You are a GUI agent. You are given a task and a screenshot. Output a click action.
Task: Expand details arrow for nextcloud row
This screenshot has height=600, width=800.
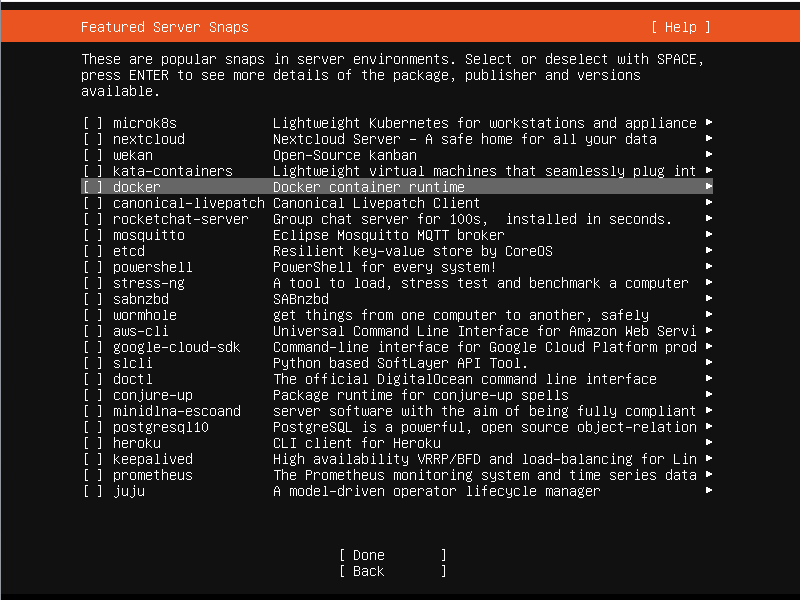coord(709,138)
